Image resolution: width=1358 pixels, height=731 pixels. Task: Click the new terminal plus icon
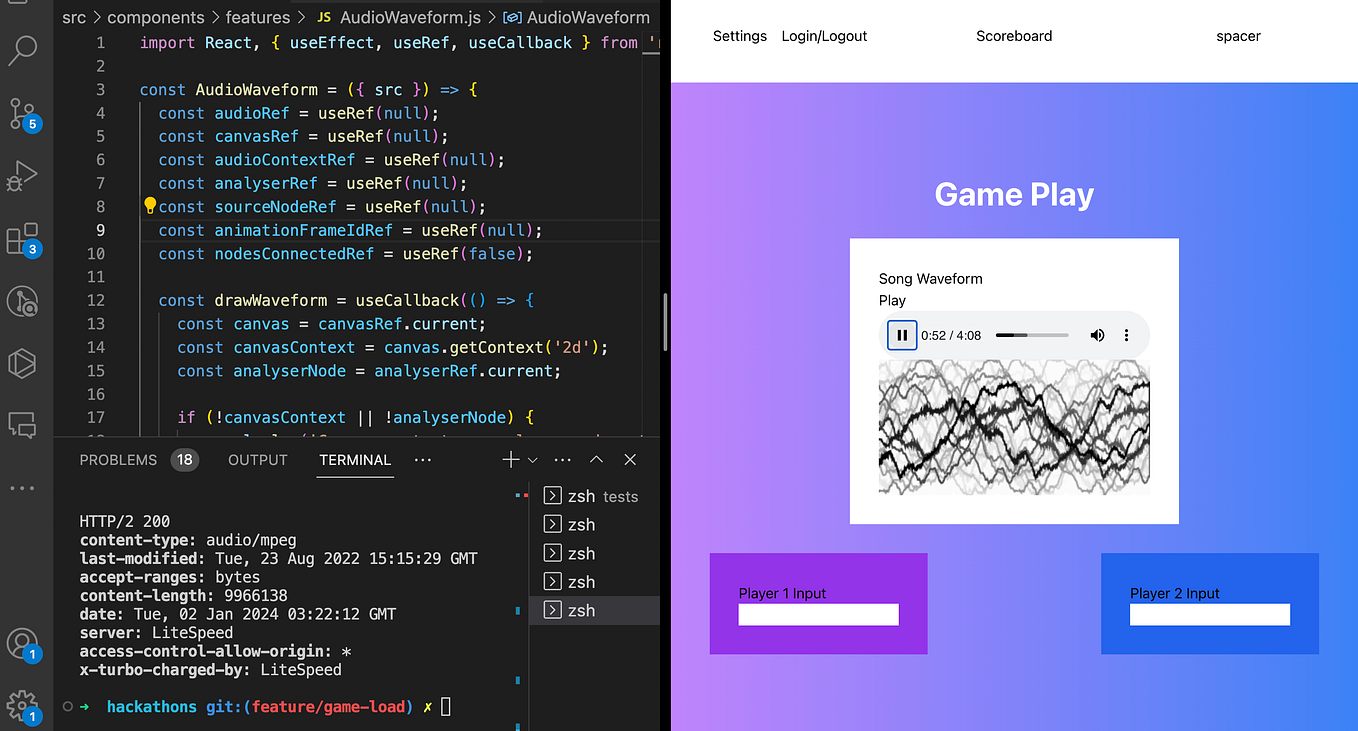tap(510, 460)
